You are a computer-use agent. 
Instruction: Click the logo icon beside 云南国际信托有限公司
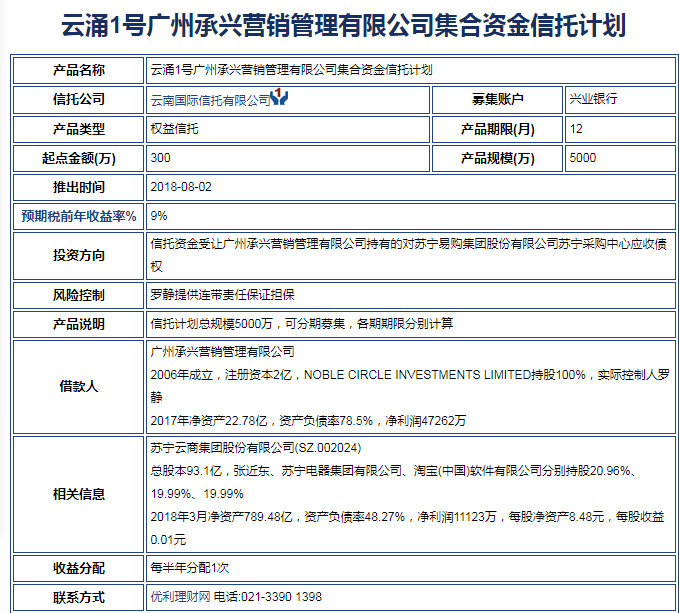(x=279, y=99)
